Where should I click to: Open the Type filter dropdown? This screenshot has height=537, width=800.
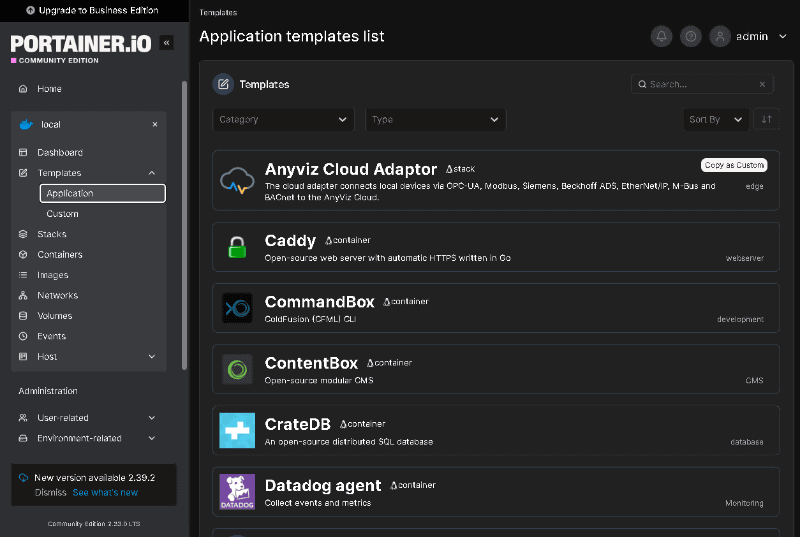(x=435, y=119)
